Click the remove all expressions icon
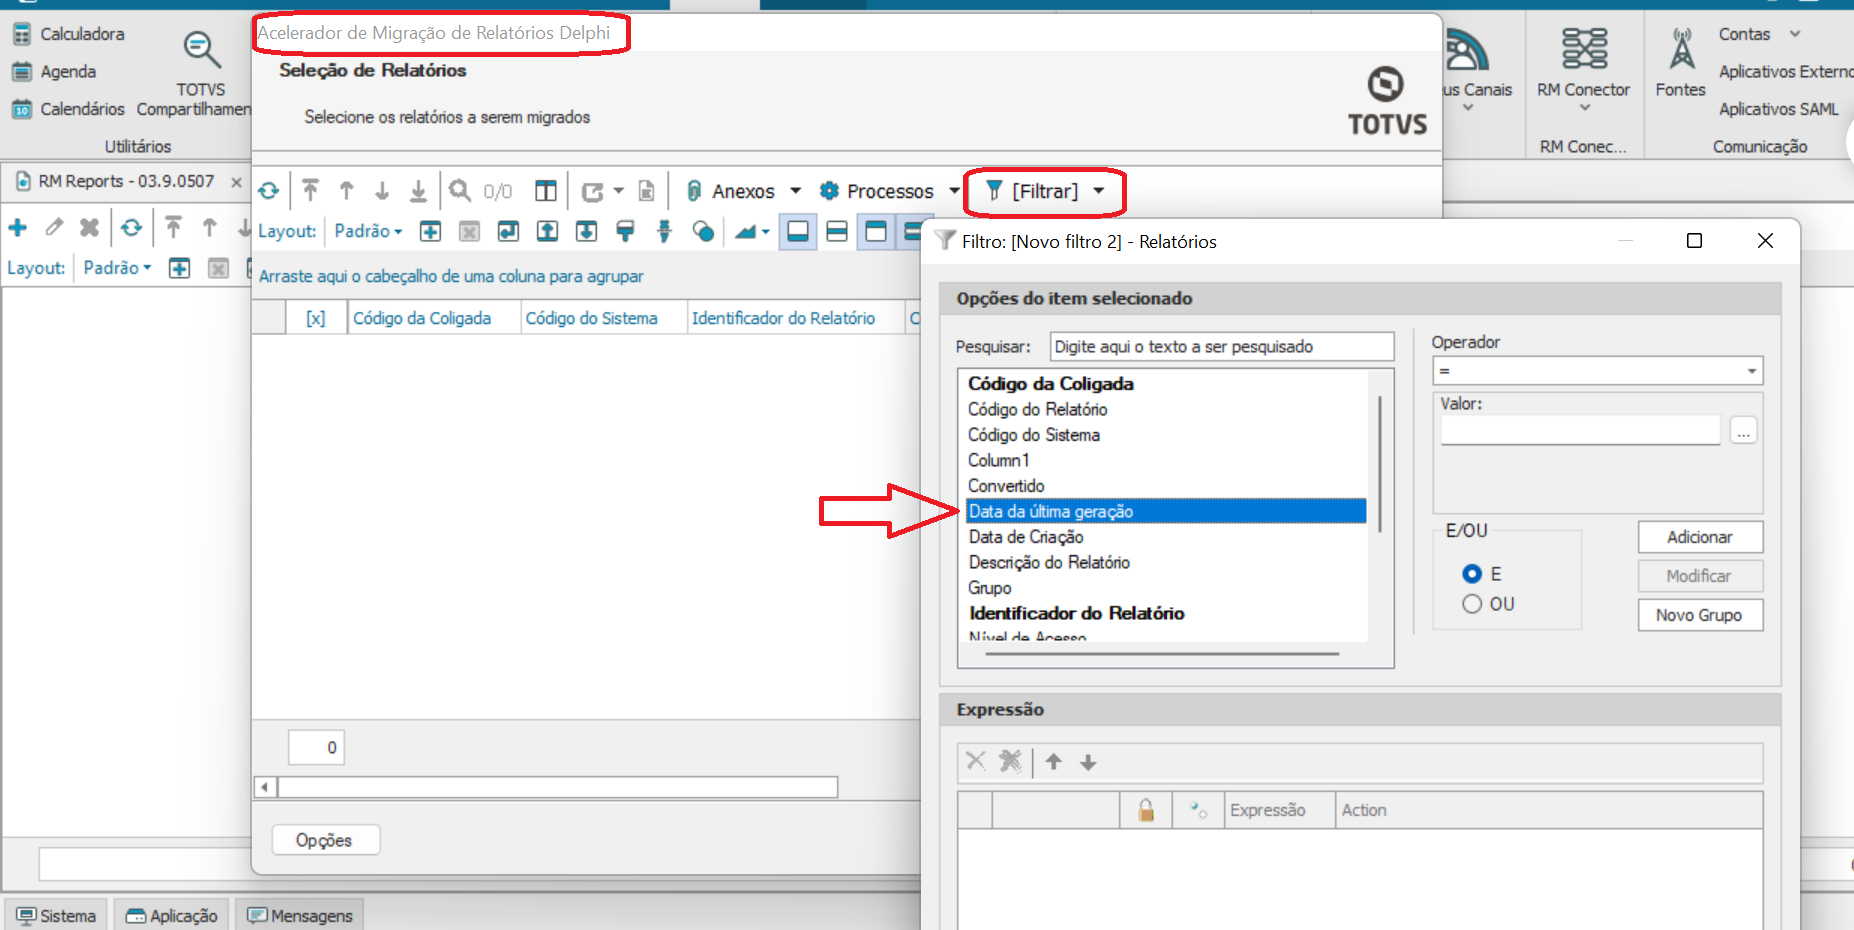Viewport: 1854px width, 930px height. tap(1011, 761)
